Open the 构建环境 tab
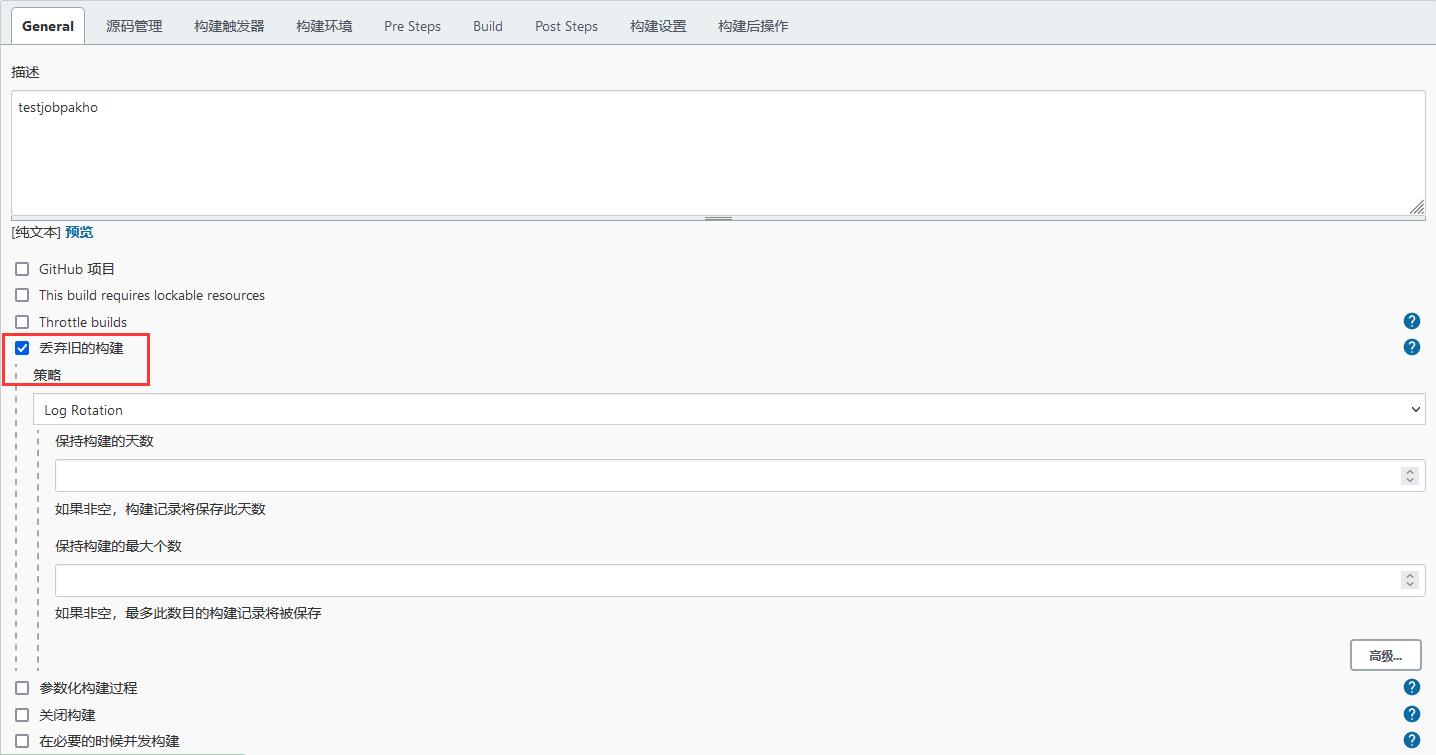The image size is (1436, 755). (x=324, y=26)
